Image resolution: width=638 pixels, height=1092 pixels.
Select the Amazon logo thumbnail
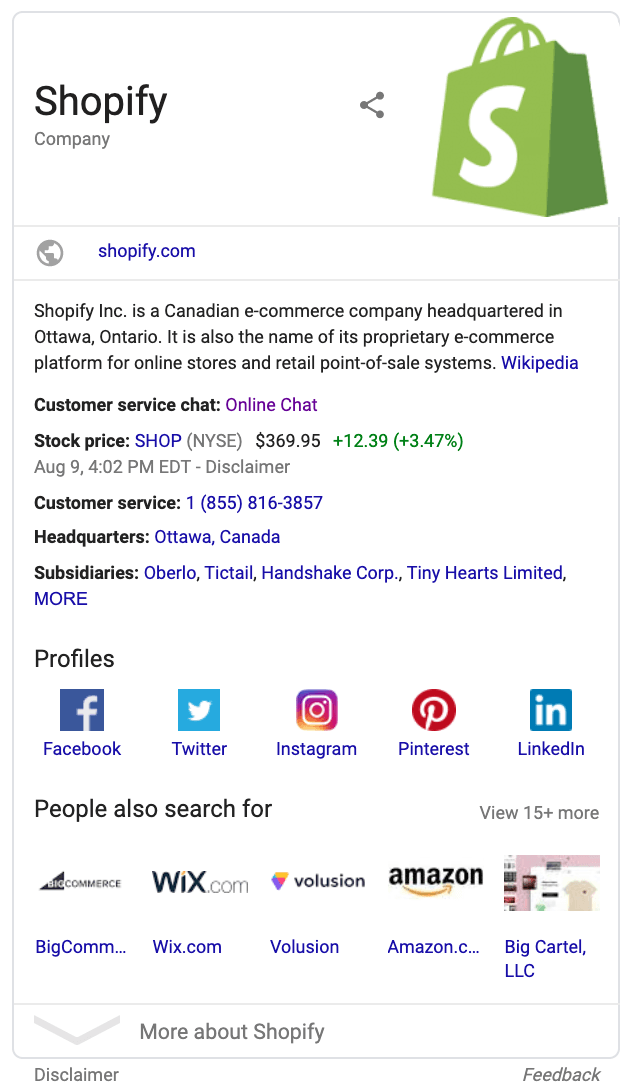pos(435,882)
